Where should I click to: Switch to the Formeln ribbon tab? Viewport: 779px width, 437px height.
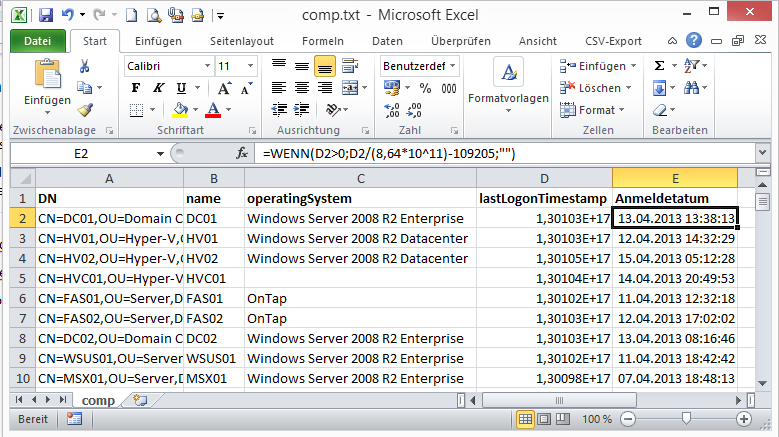[x=322, y=41]
